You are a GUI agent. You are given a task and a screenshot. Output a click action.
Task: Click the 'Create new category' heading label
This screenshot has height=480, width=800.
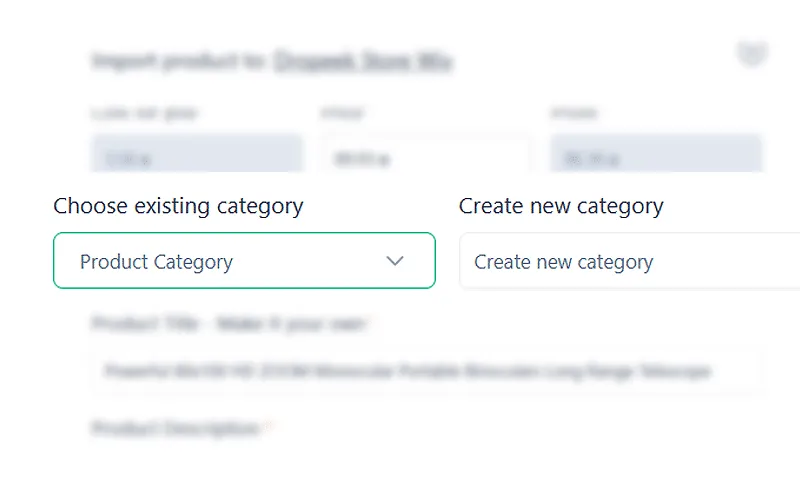pyautogui.click(x=561, y=206)
